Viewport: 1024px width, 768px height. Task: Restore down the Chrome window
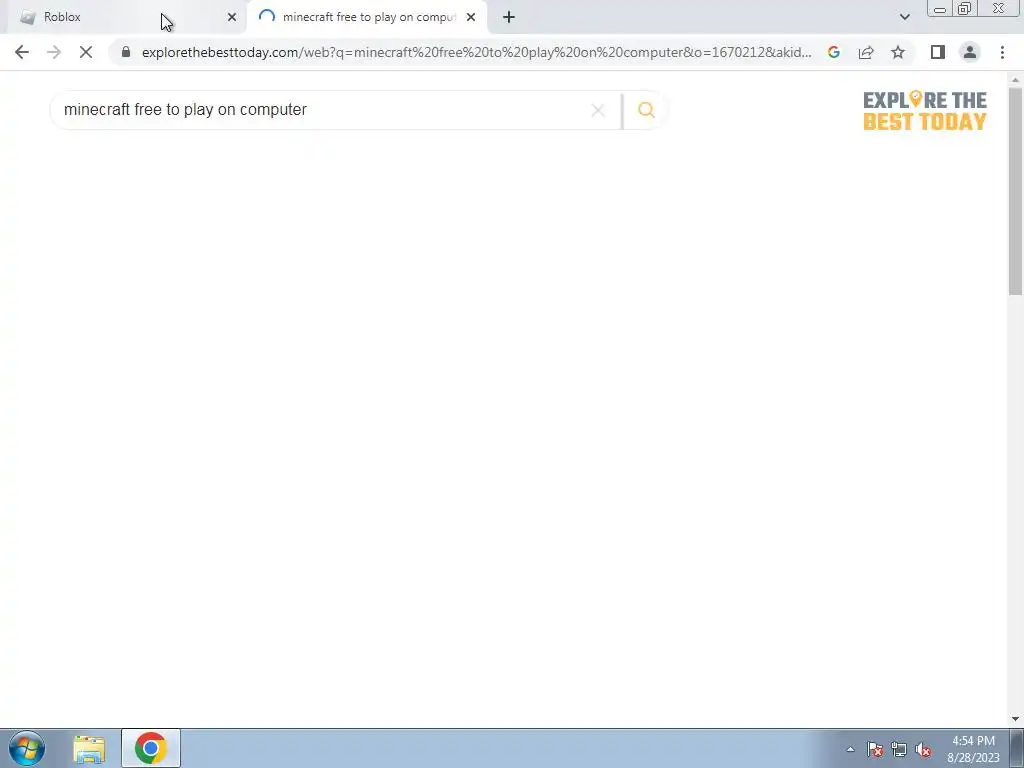coord(964,8)
